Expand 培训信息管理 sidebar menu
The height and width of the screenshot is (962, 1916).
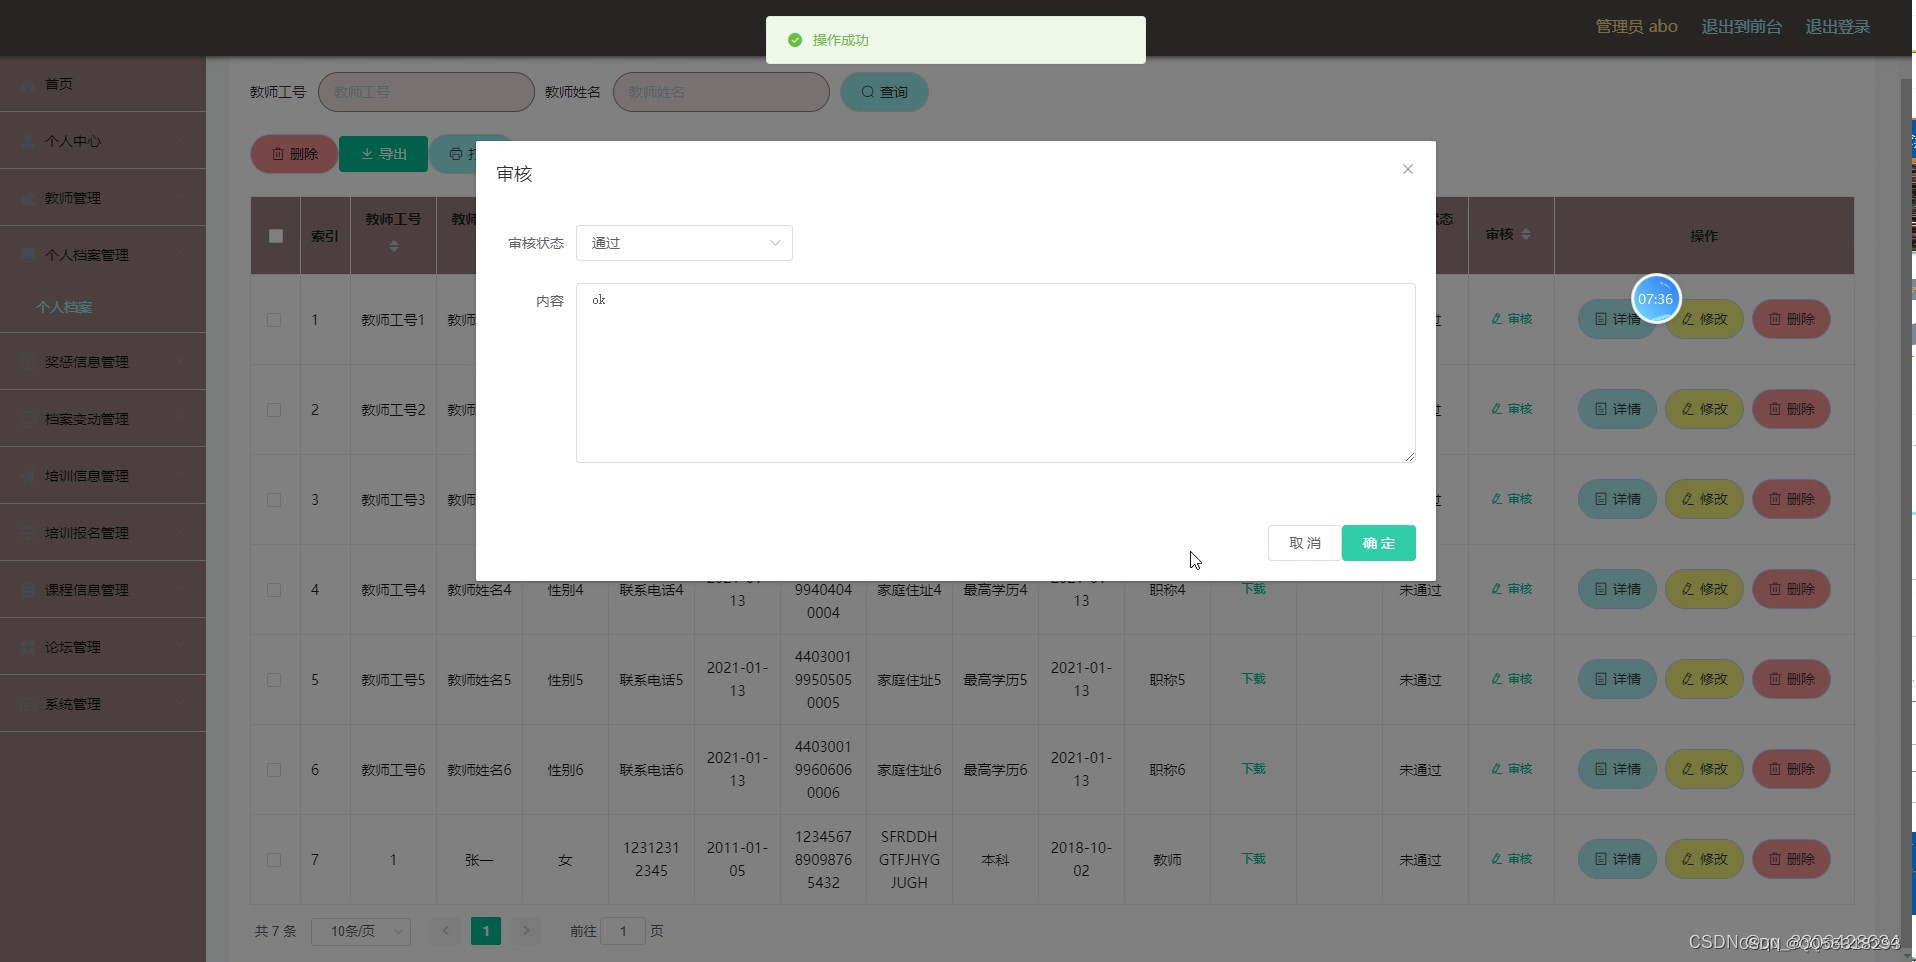click(x=103, y=476)
